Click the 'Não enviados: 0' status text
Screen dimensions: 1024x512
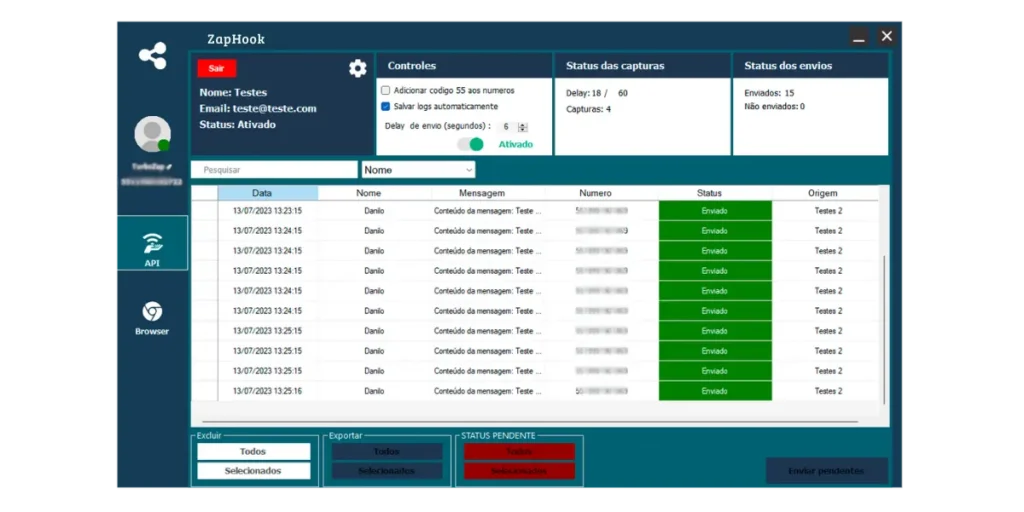point(775,106)
